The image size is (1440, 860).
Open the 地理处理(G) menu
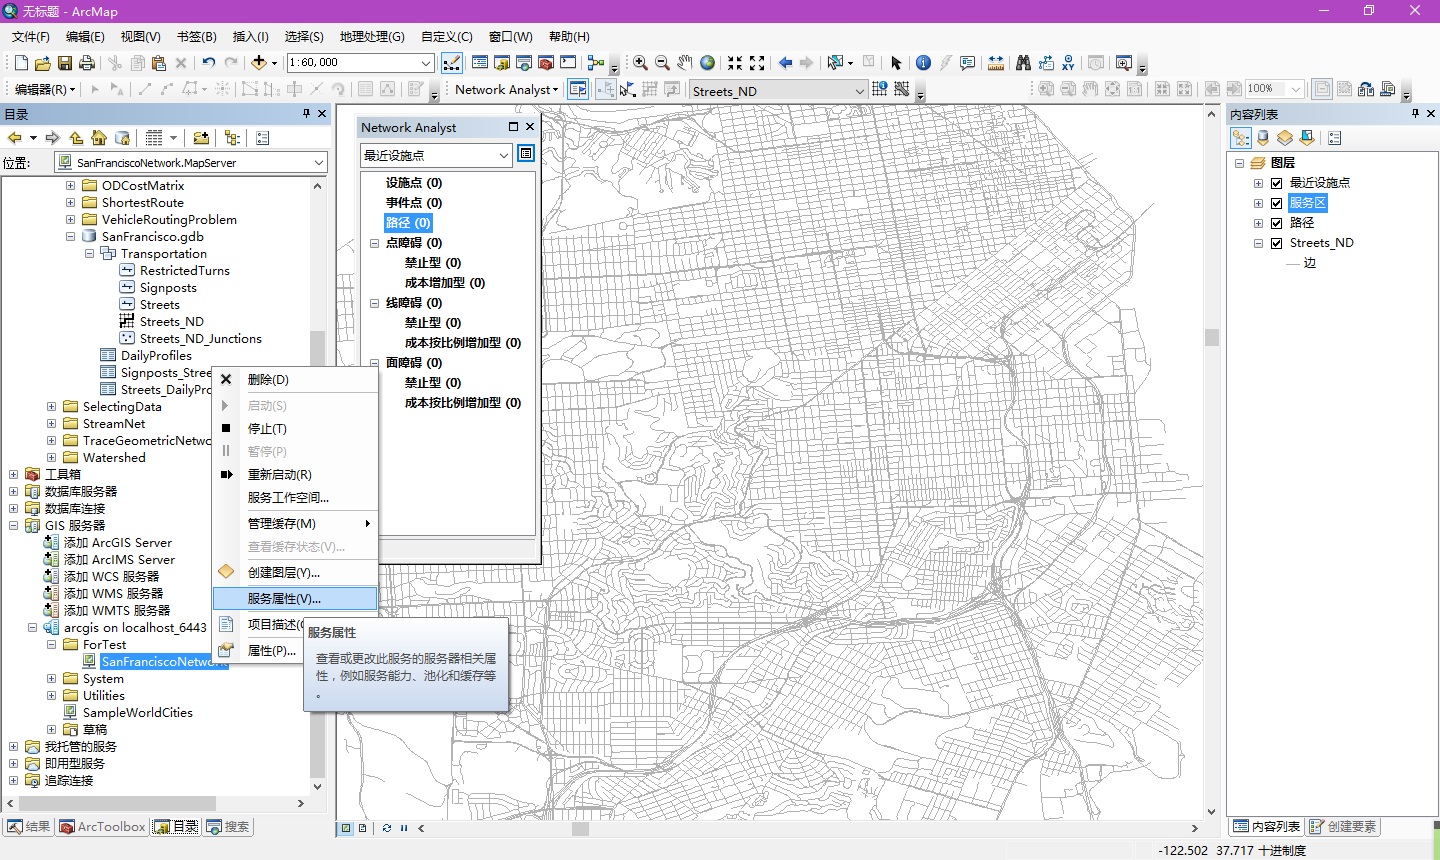[372, 37]
